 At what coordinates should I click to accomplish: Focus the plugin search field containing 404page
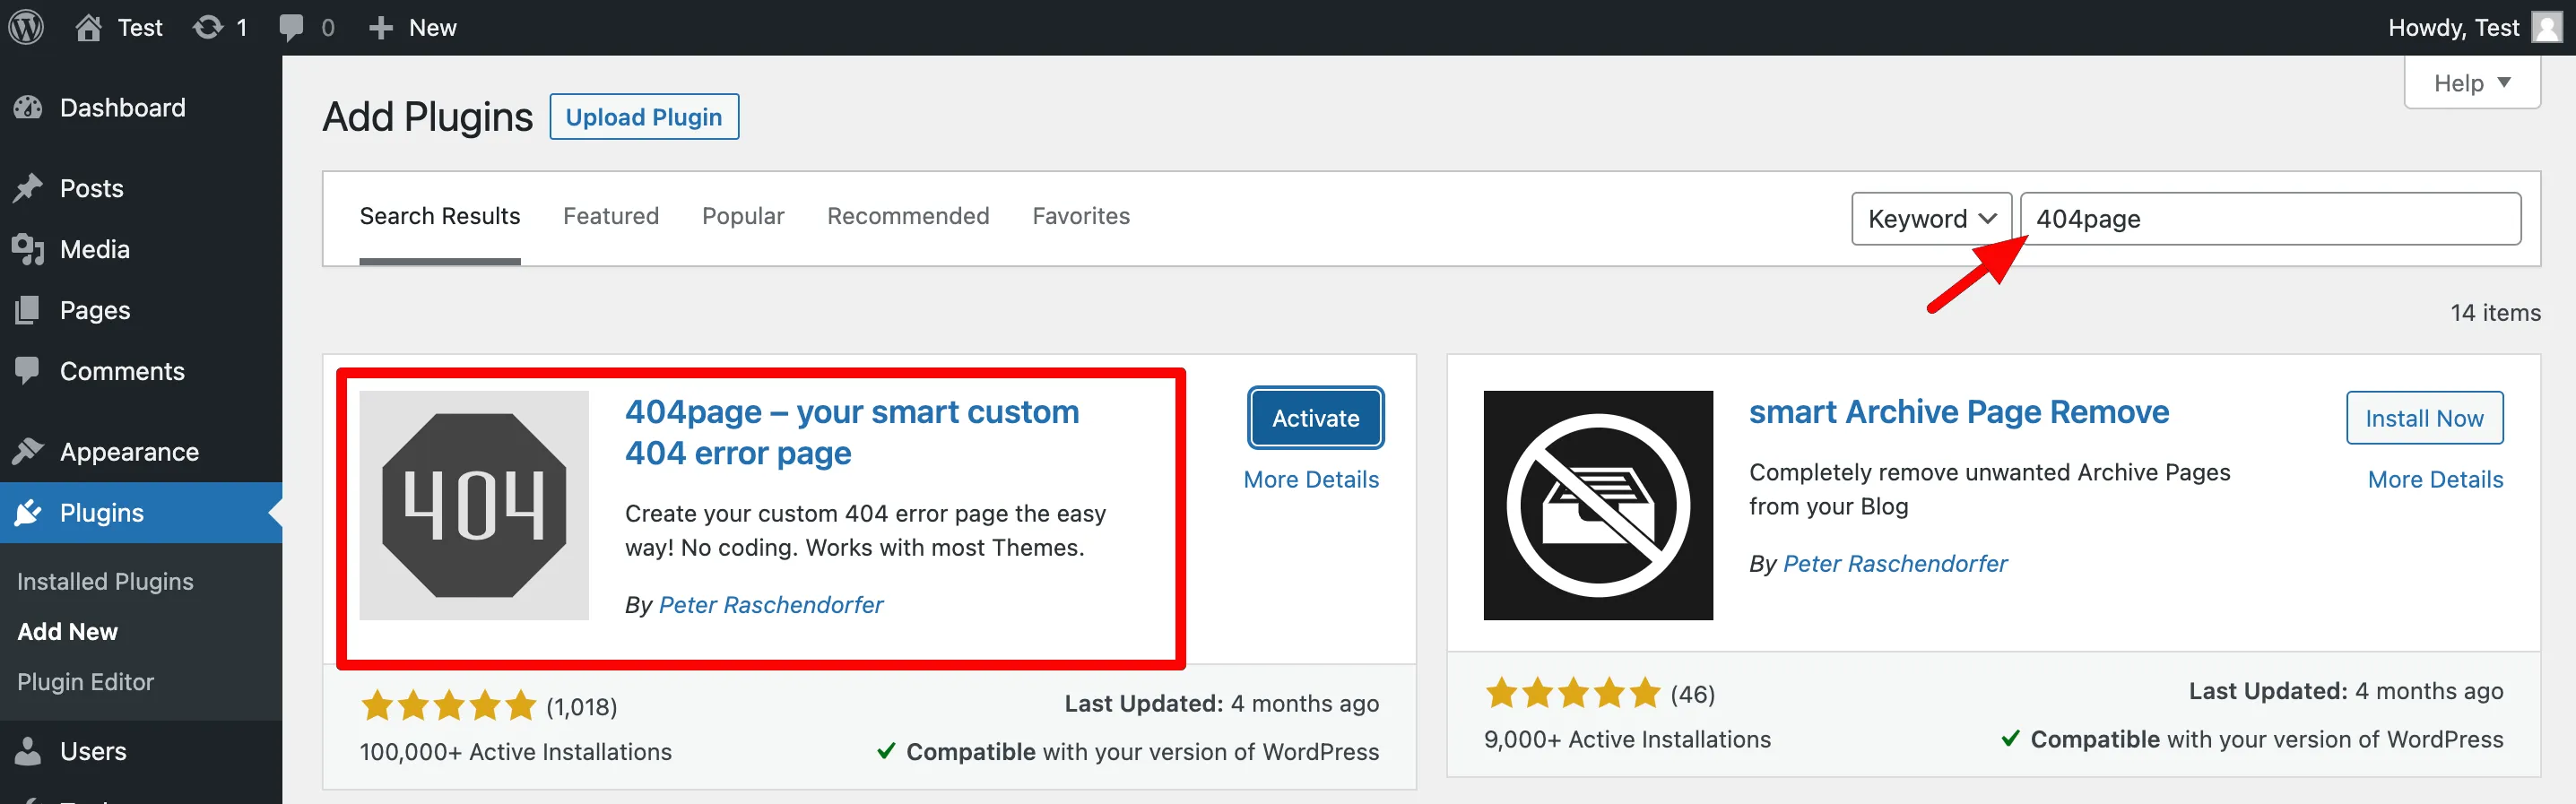(x=2270, y=219)
